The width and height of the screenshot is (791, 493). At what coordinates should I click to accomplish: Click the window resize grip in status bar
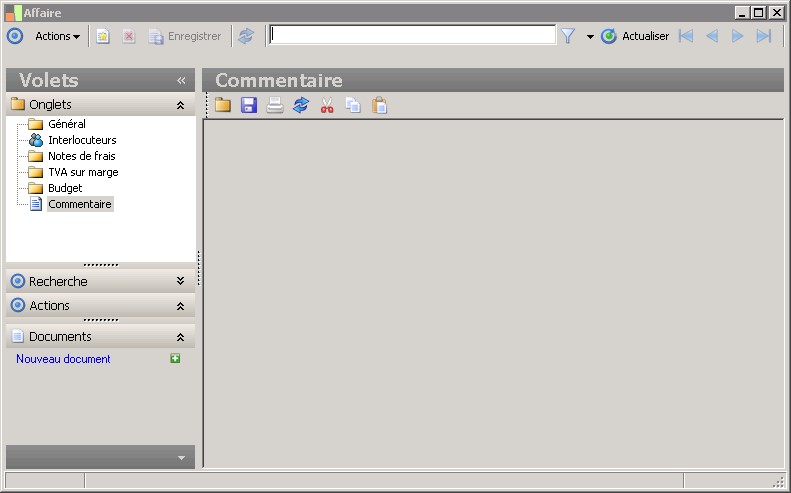778,481
